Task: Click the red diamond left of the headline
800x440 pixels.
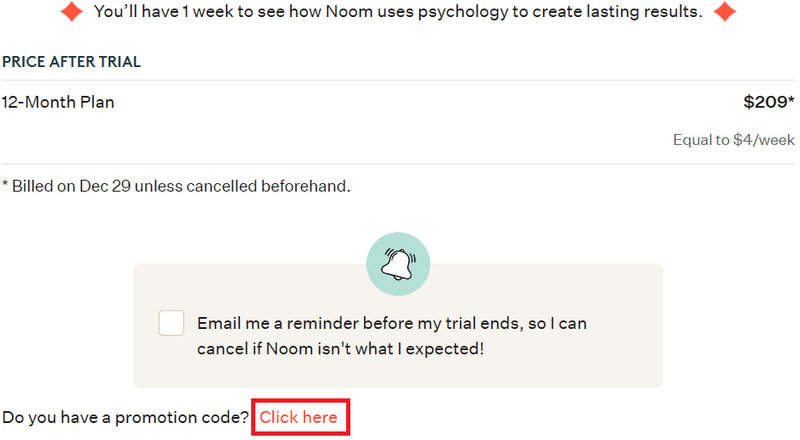Action: tap(72, 13)
